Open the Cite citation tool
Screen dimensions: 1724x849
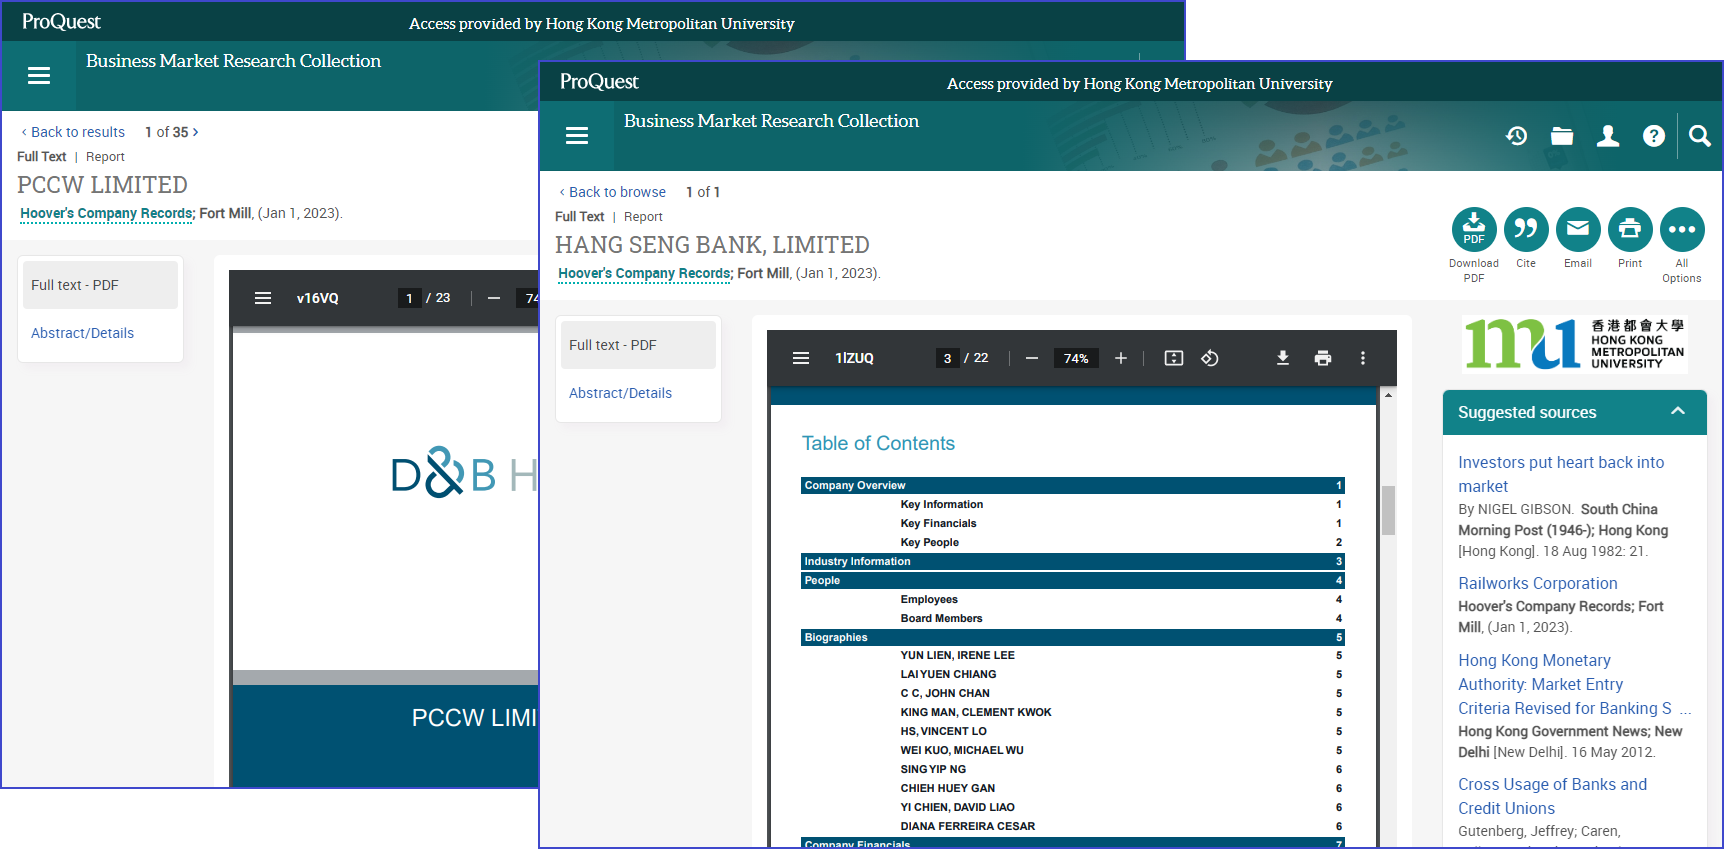[x=1525, y=230]
